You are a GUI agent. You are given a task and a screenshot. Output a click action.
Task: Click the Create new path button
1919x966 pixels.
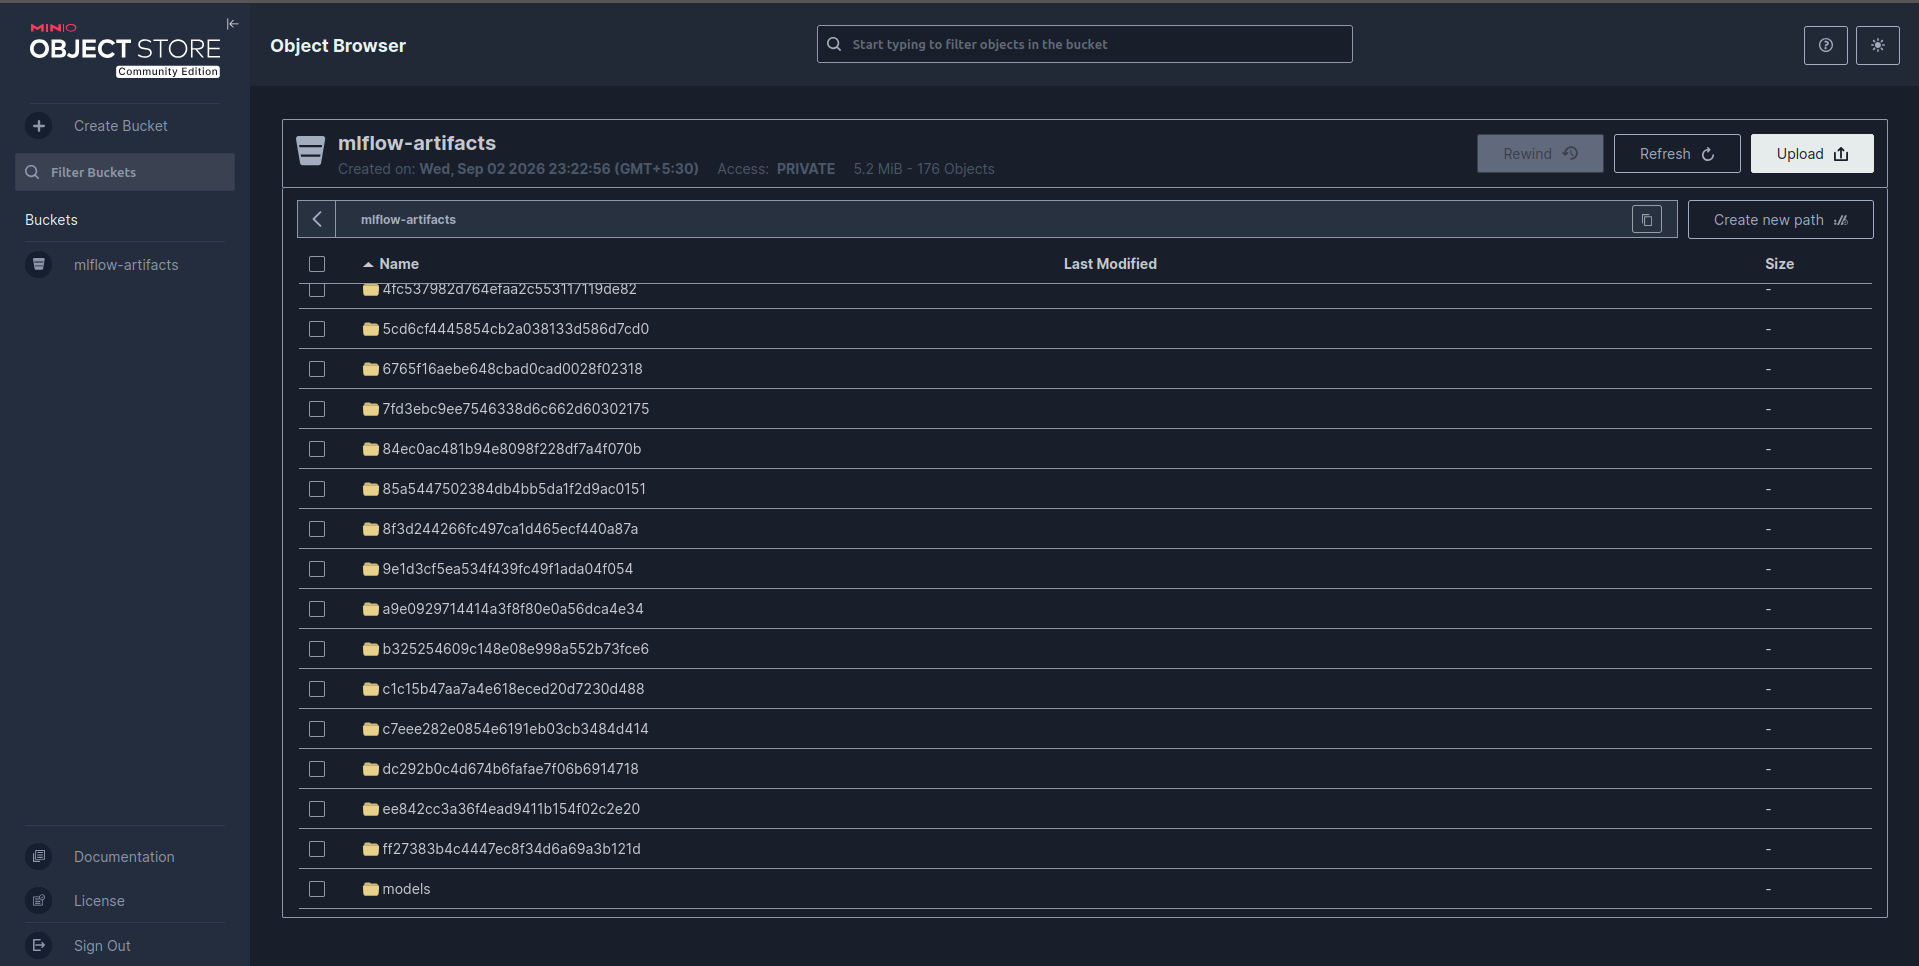1780,220
